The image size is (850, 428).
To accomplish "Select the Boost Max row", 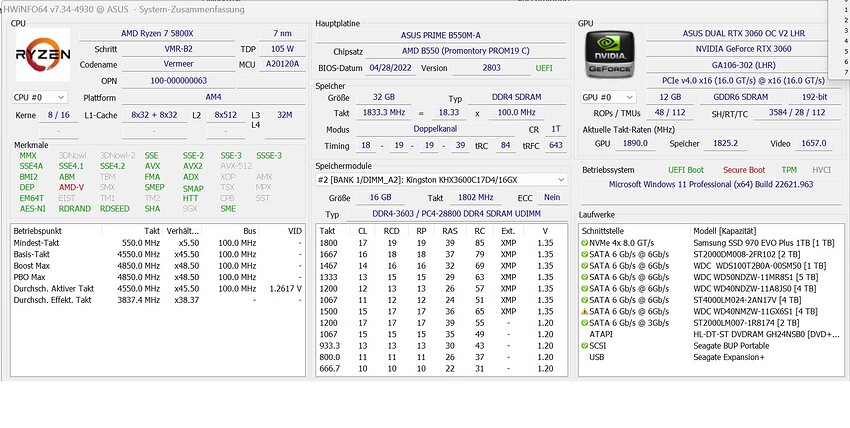I will [158, 265].
